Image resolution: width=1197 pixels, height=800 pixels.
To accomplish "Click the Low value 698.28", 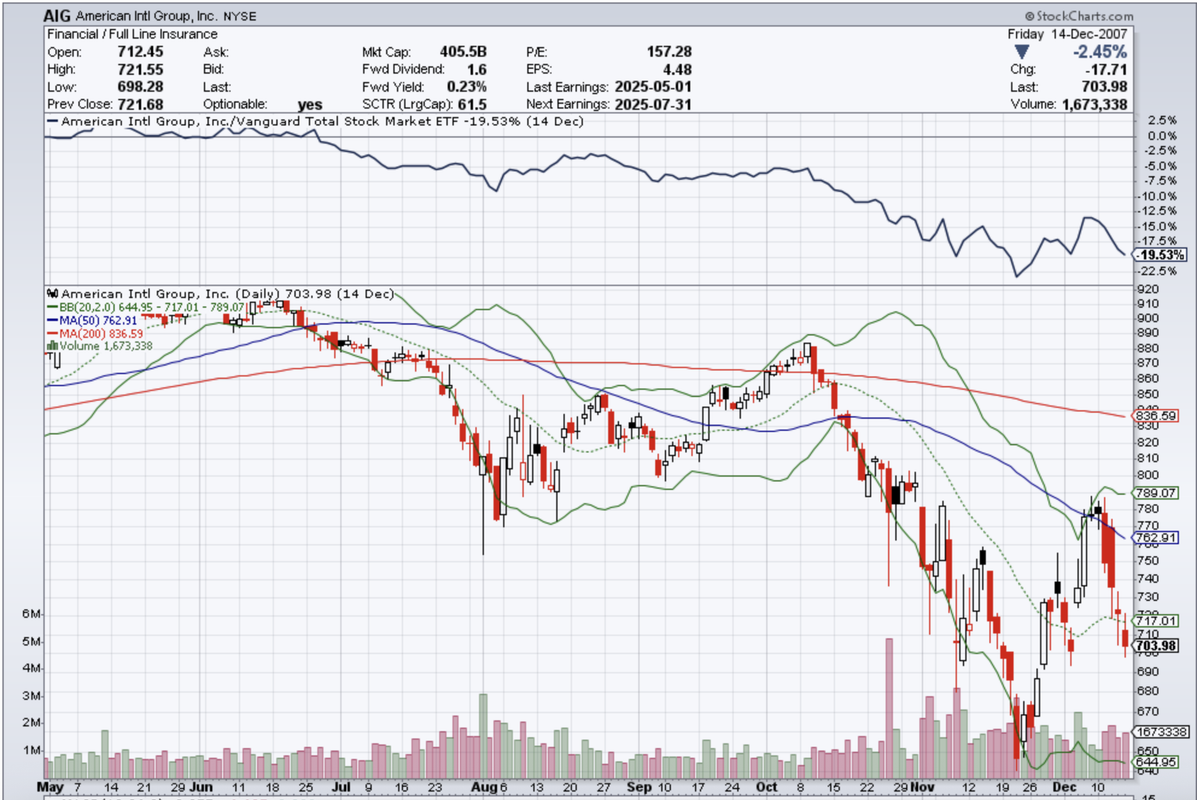I will [x=140, y=87].
